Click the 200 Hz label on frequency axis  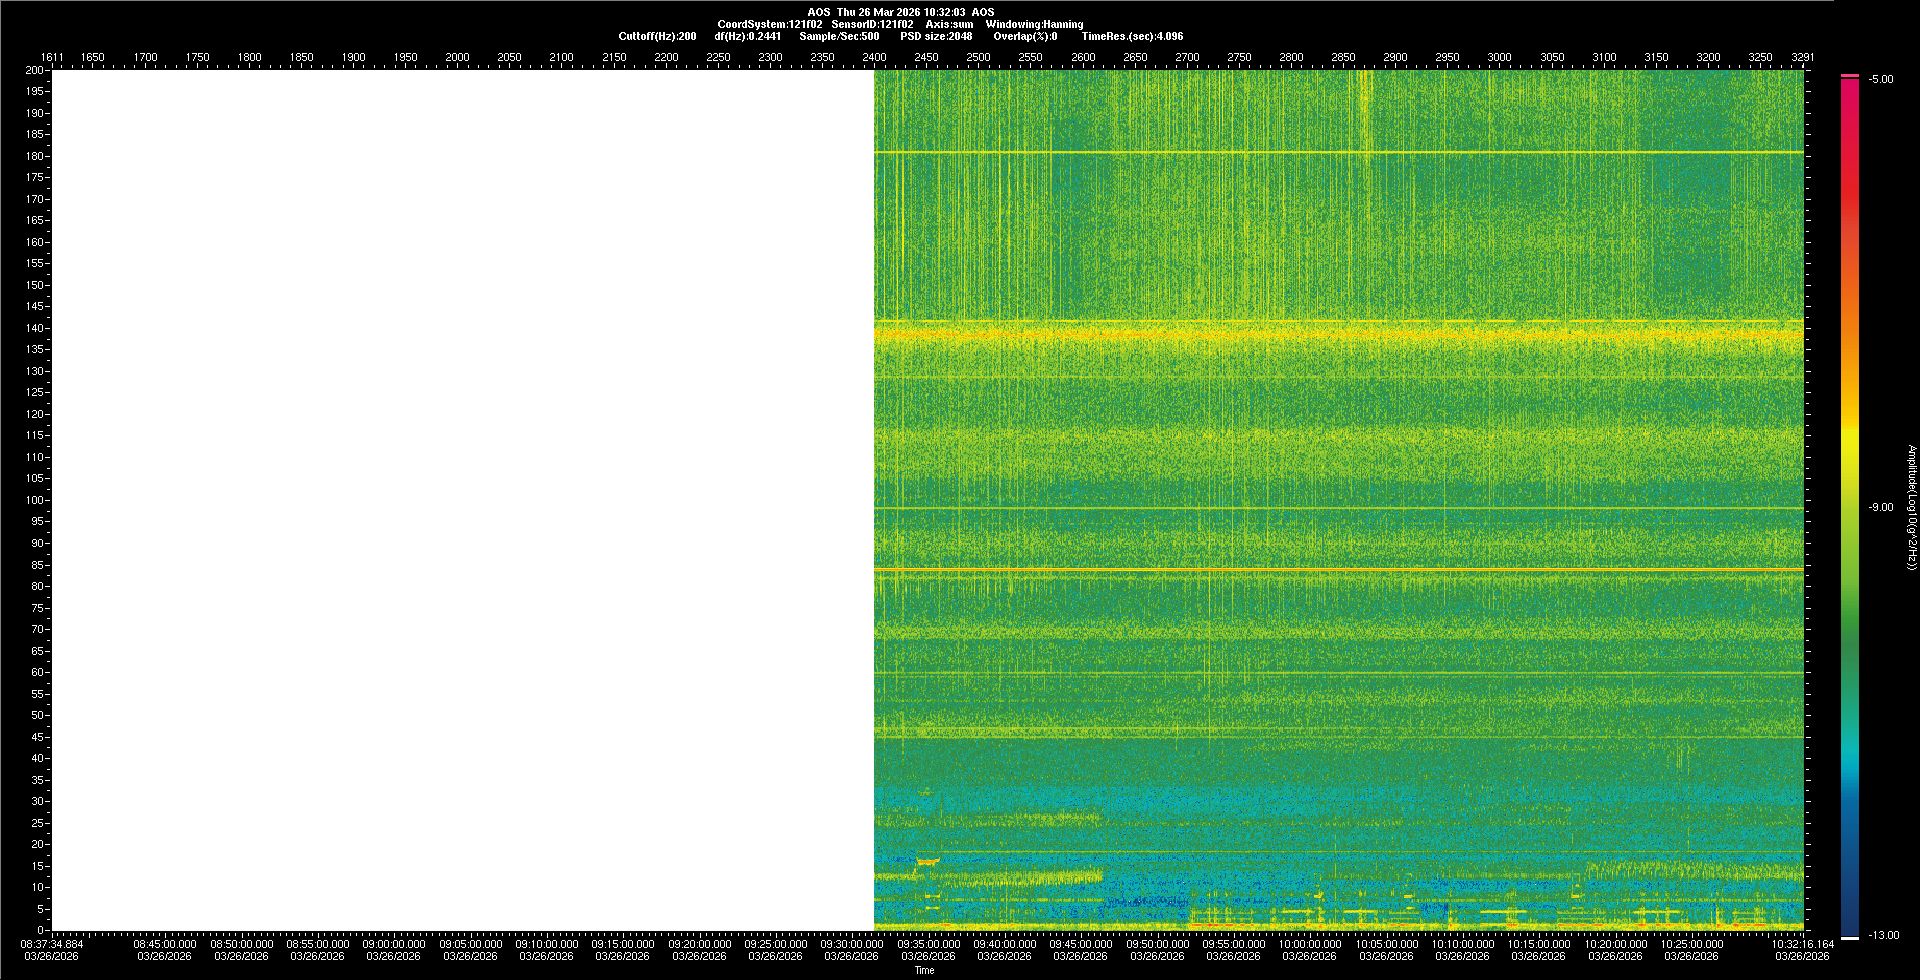(x=34, y=70)
